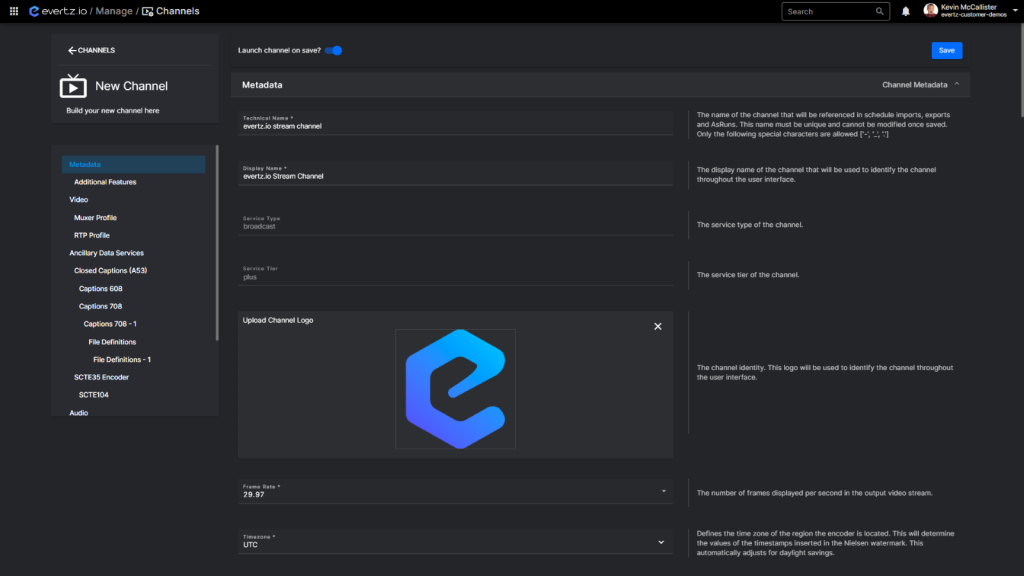Screen dimensions: 1024x576
Task: Click inside the Technical Name field
Action: tap(400, 125)
